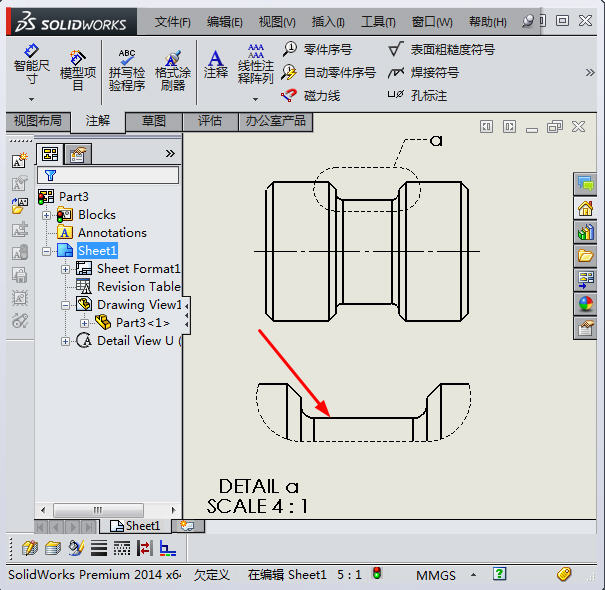The width and height of the screenshot is (605, 590).
Task: Click the feature tree filter input box
Action: coord(115,175)
